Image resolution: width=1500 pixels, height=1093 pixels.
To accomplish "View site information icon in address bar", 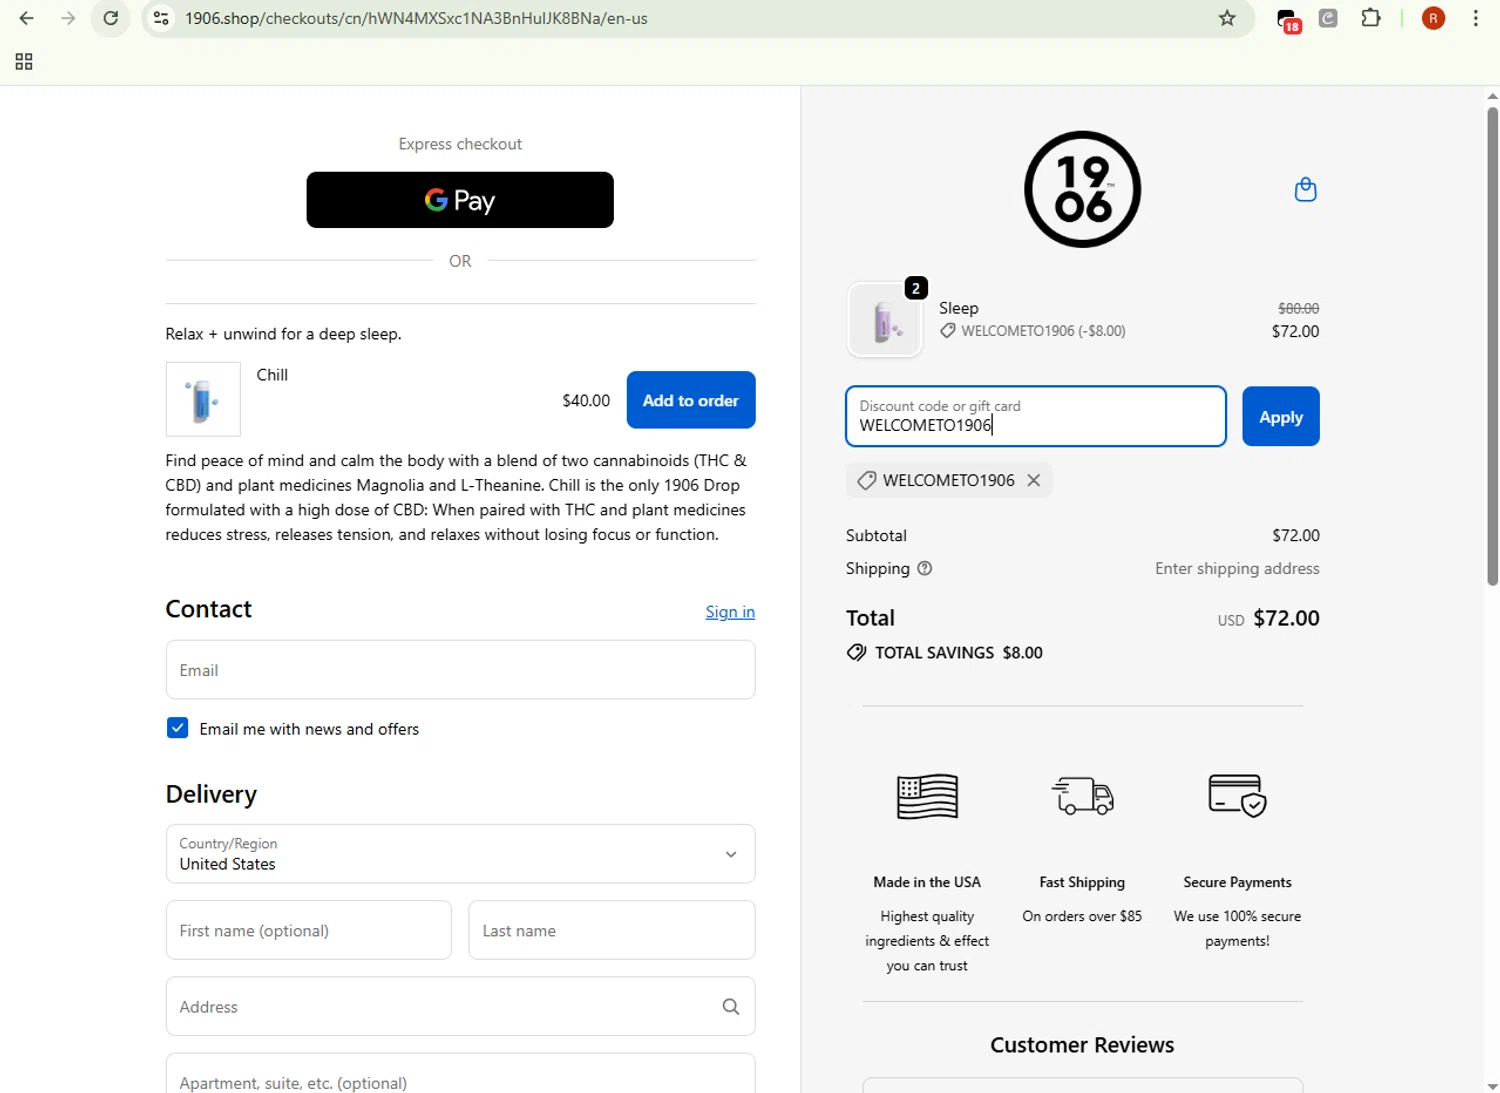I will click(161, 18).
